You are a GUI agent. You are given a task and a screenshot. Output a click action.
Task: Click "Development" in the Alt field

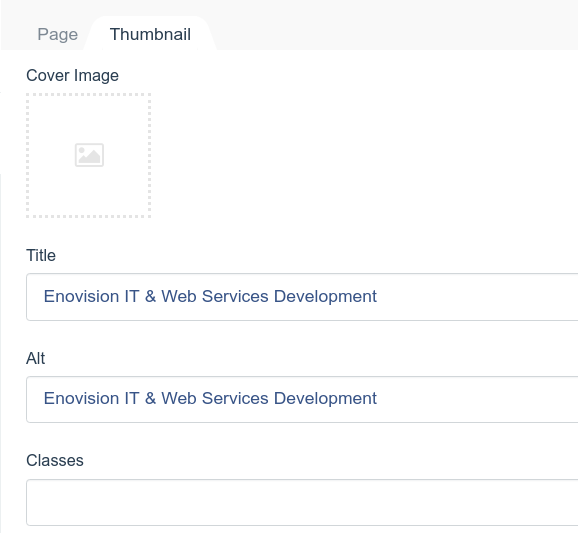325,399
